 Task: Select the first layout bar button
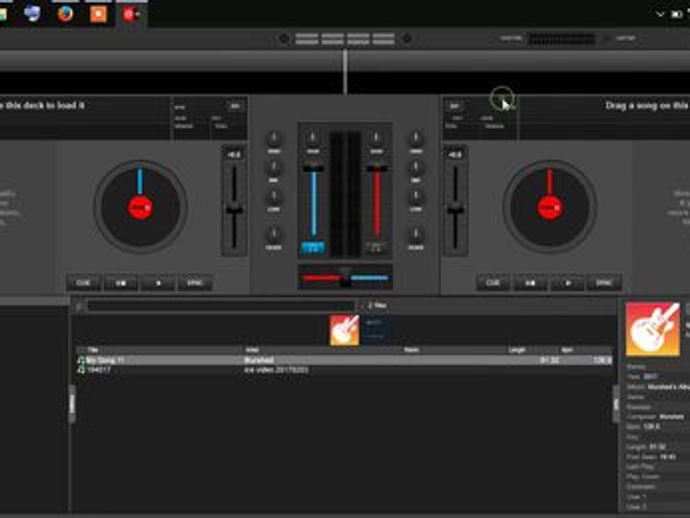pyautogui.click(x=307, y=39)
